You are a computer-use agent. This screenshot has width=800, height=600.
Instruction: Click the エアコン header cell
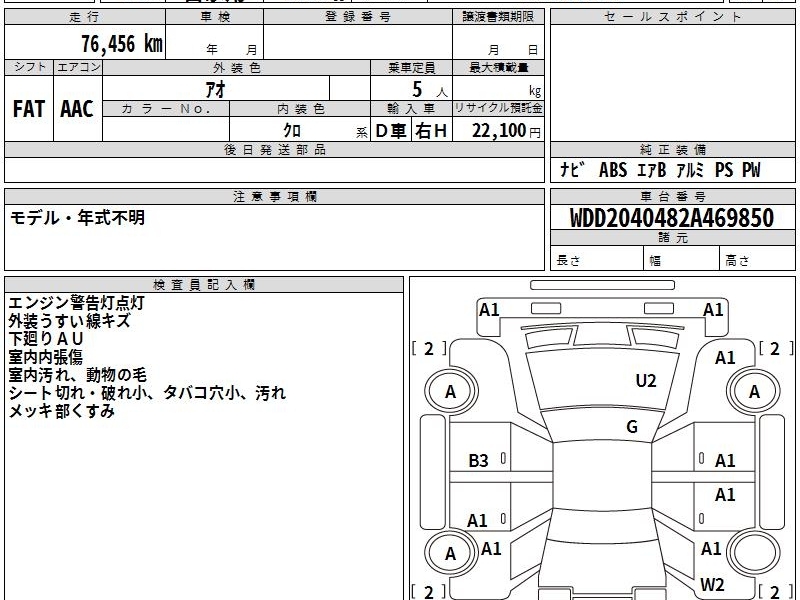coord(78,67)
